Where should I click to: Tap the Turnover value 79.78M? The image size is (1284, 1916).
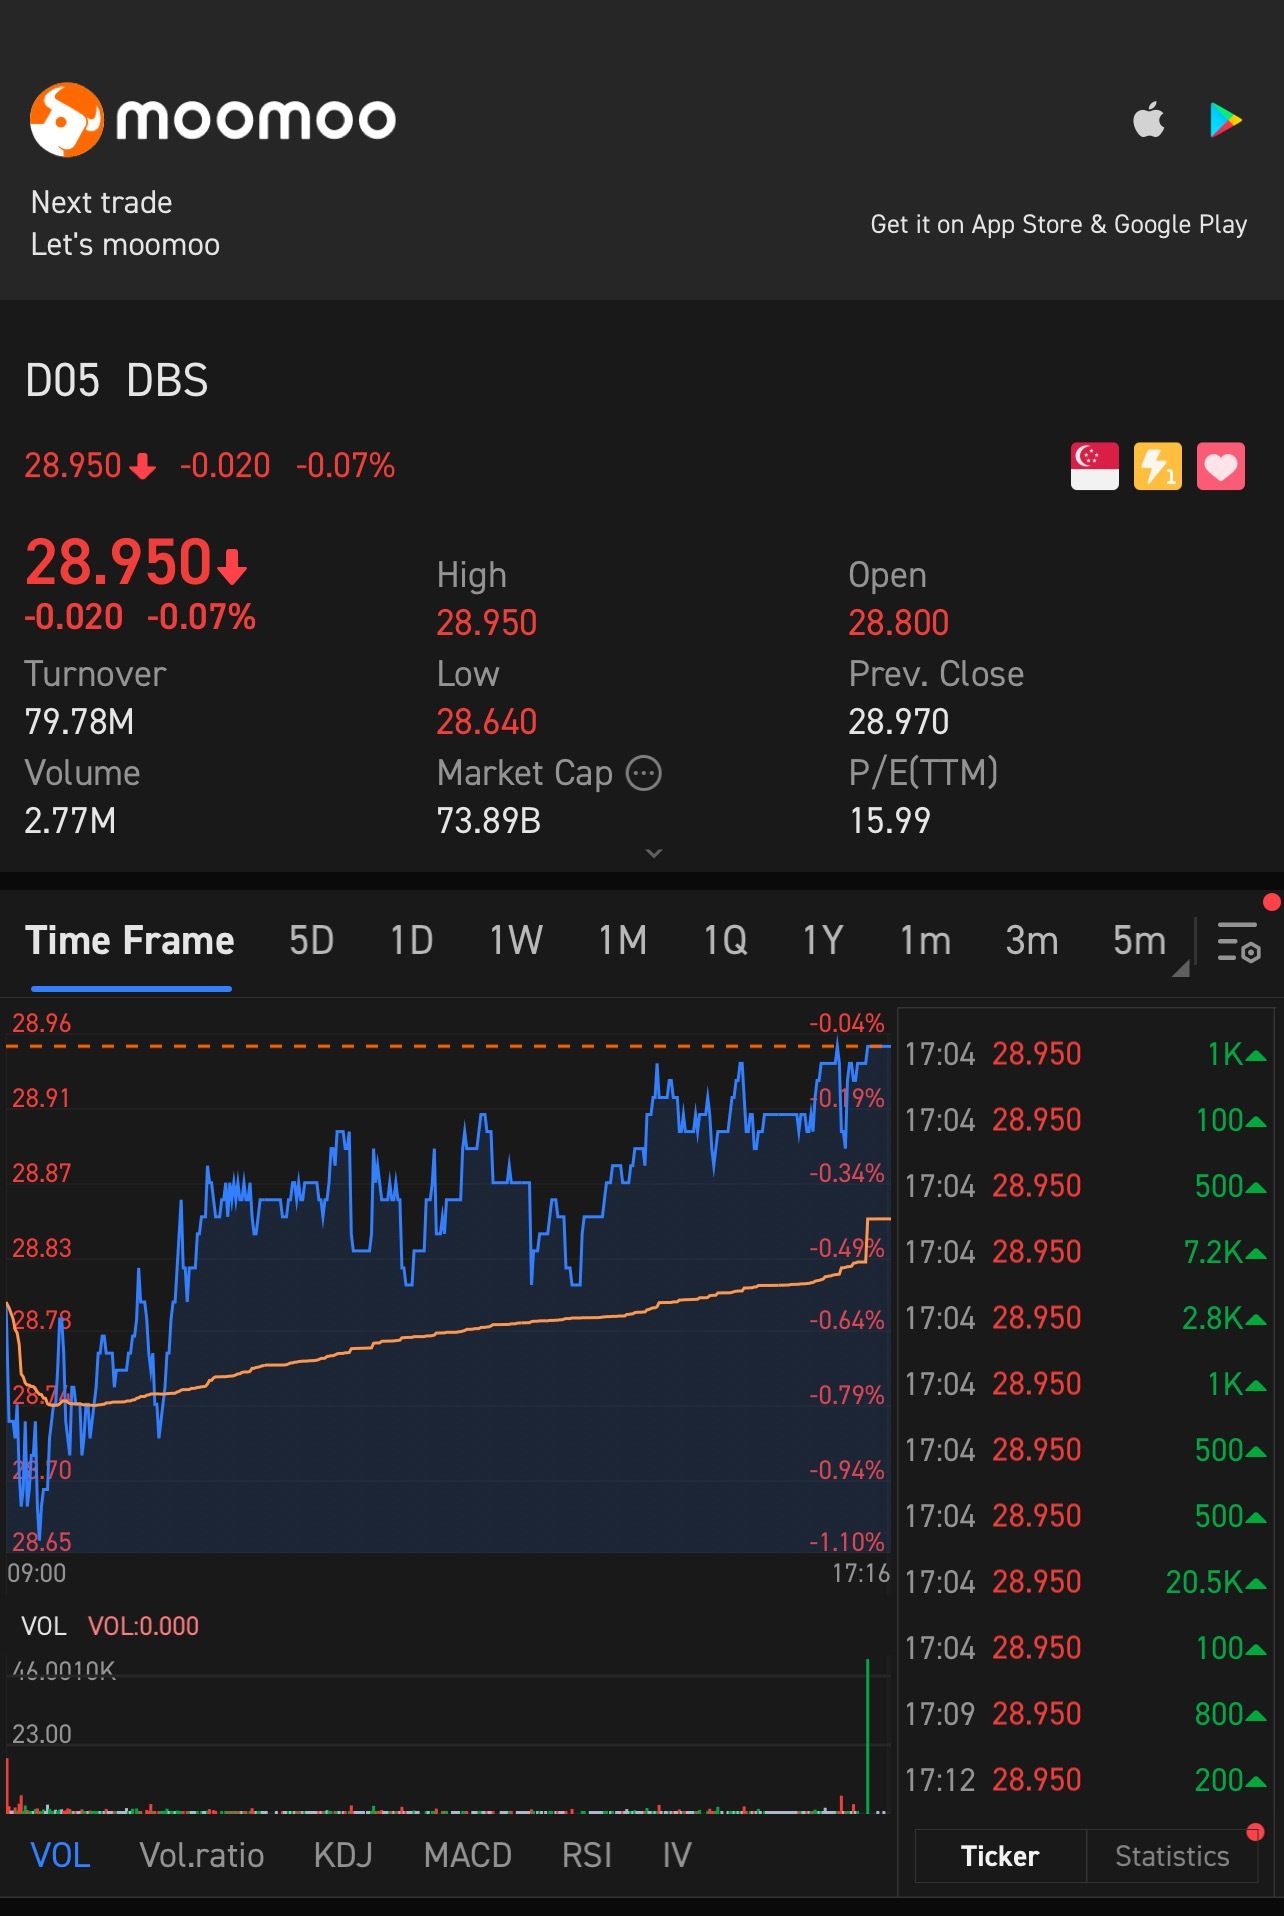[x=79, y=721]
